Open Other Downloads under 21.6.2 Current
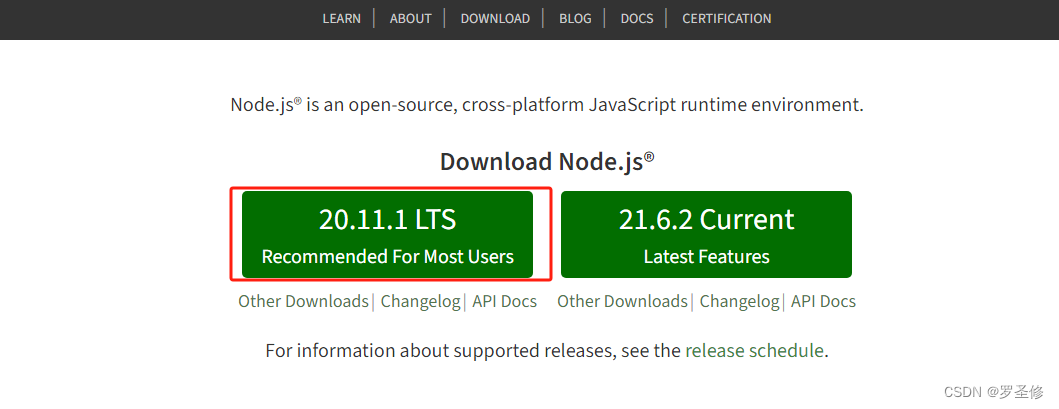The width and height of the screenshot is (1059, 409). pos(622,301)
